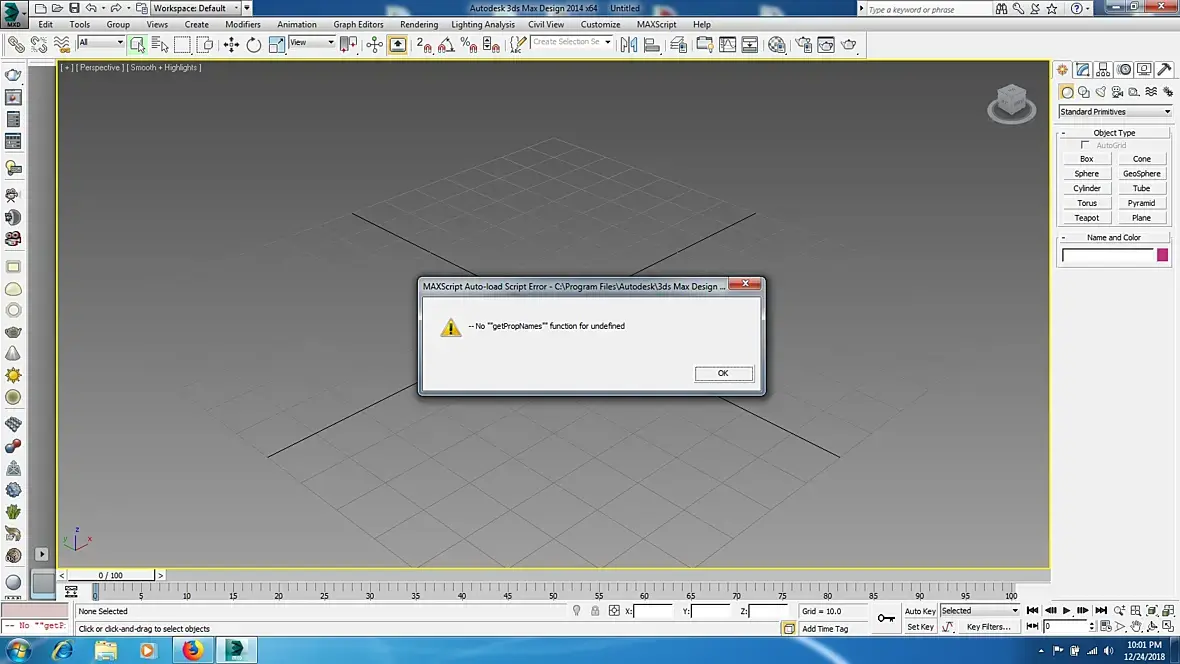
Task: Toggle Angle Snap
Action: pos(446,45)
